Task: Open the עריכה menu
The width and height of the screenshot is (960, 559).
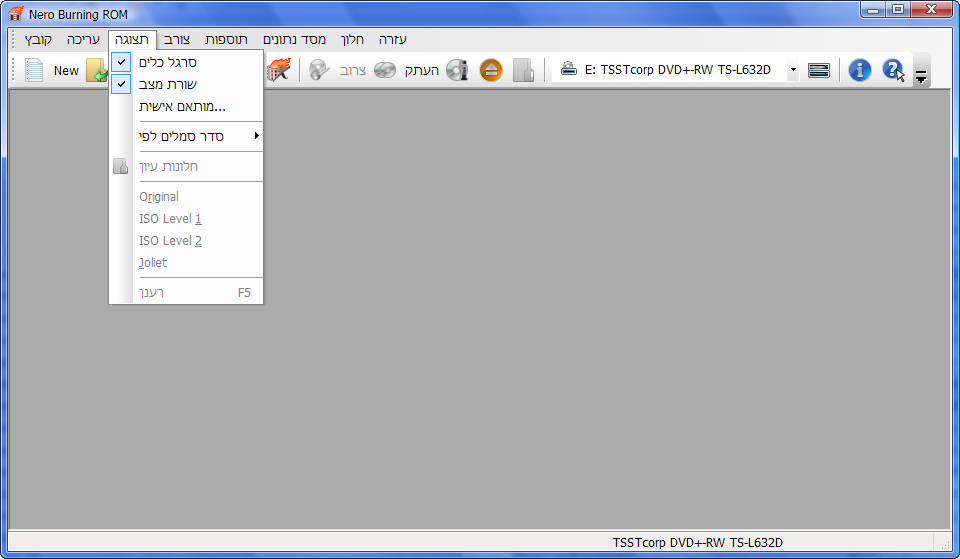Action: pyautogui.click(x=83, y=39)
